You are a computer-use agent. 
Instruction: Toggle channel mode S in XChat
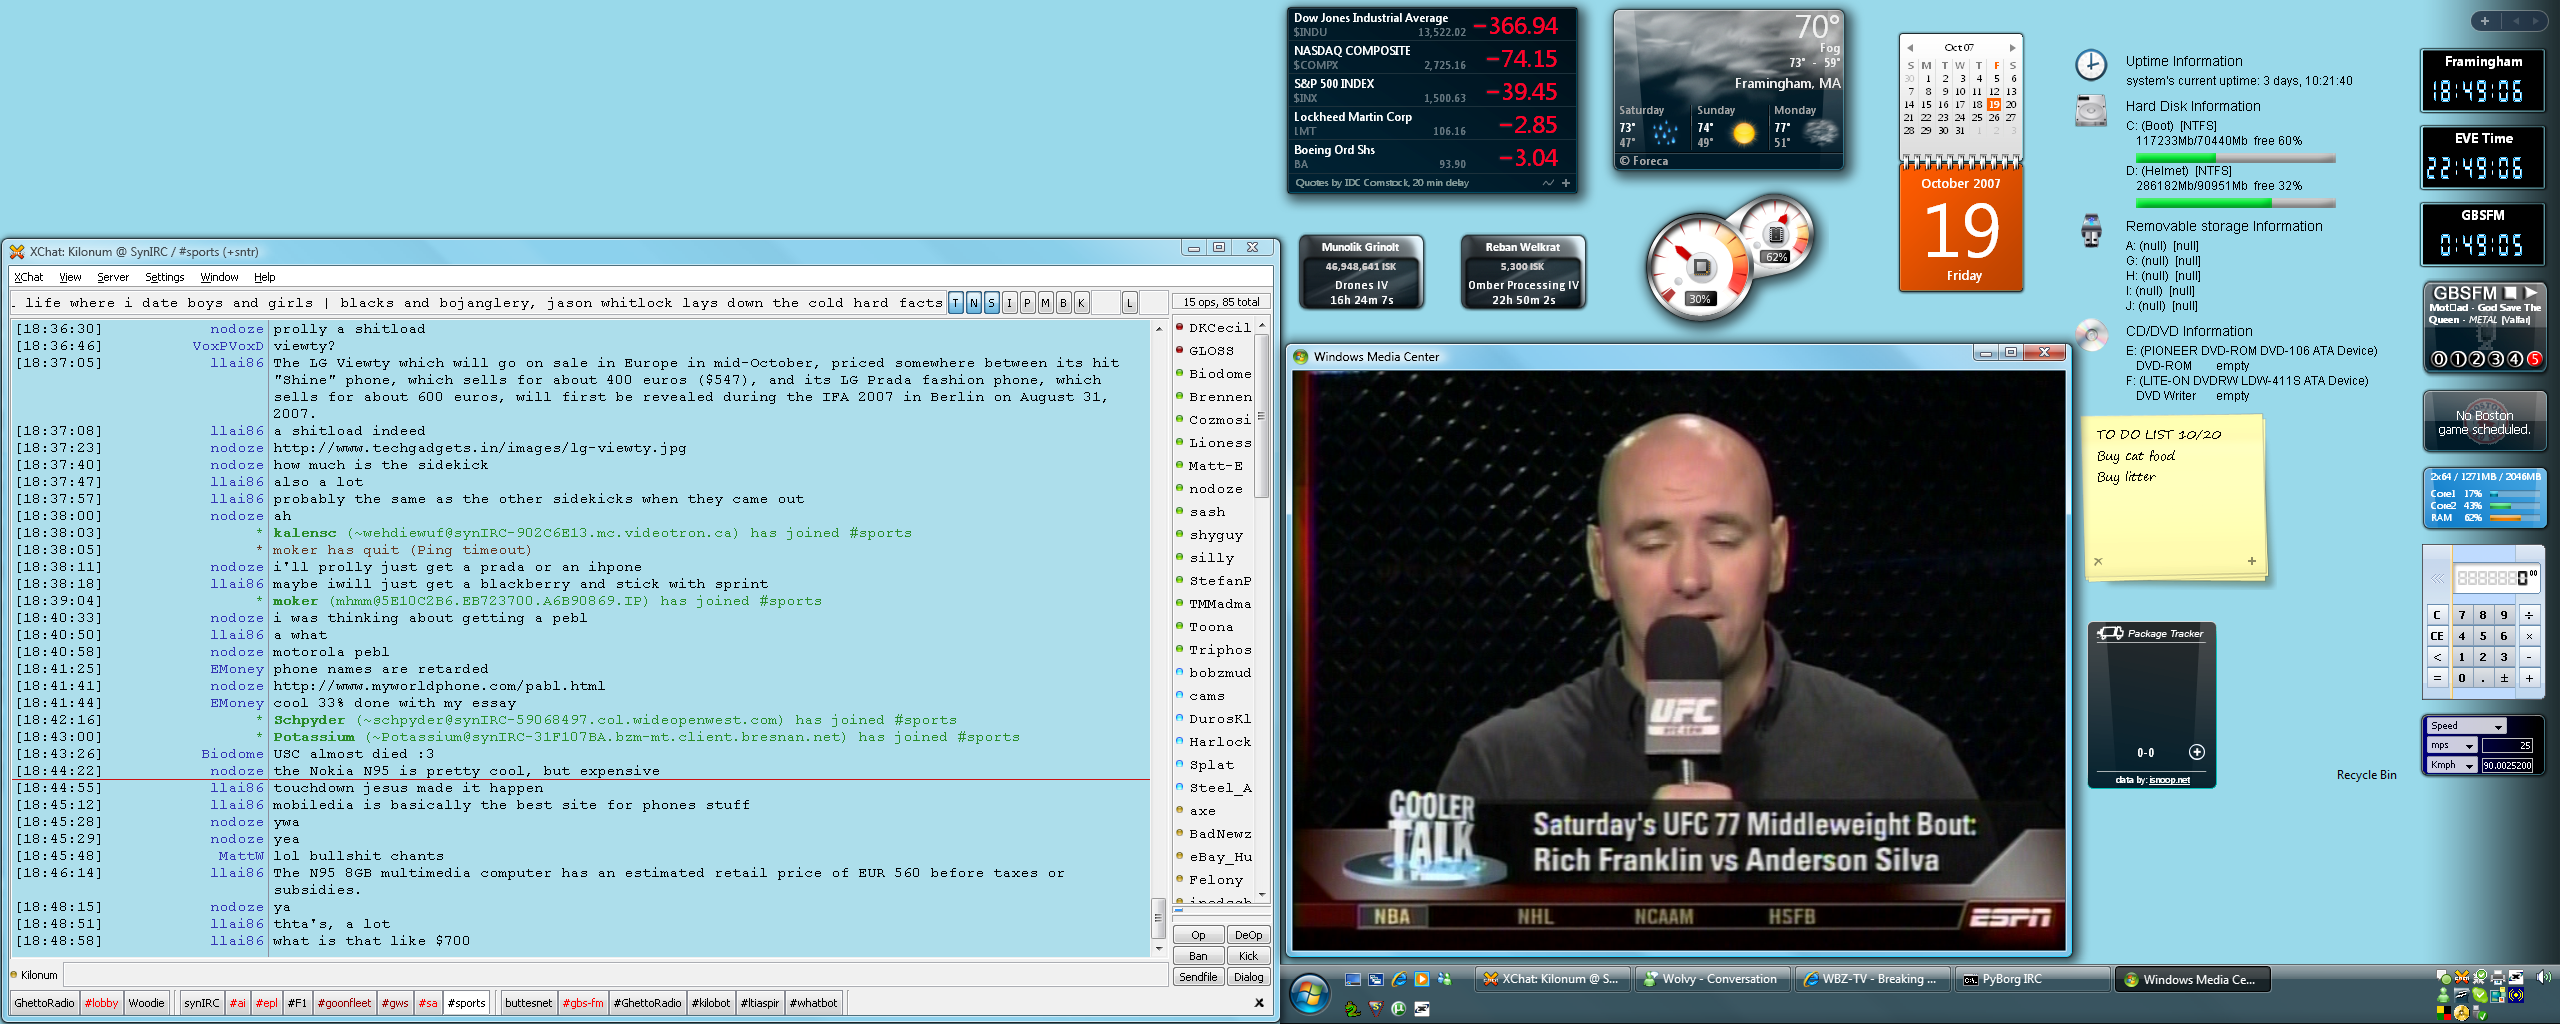[x=992, y=302]
